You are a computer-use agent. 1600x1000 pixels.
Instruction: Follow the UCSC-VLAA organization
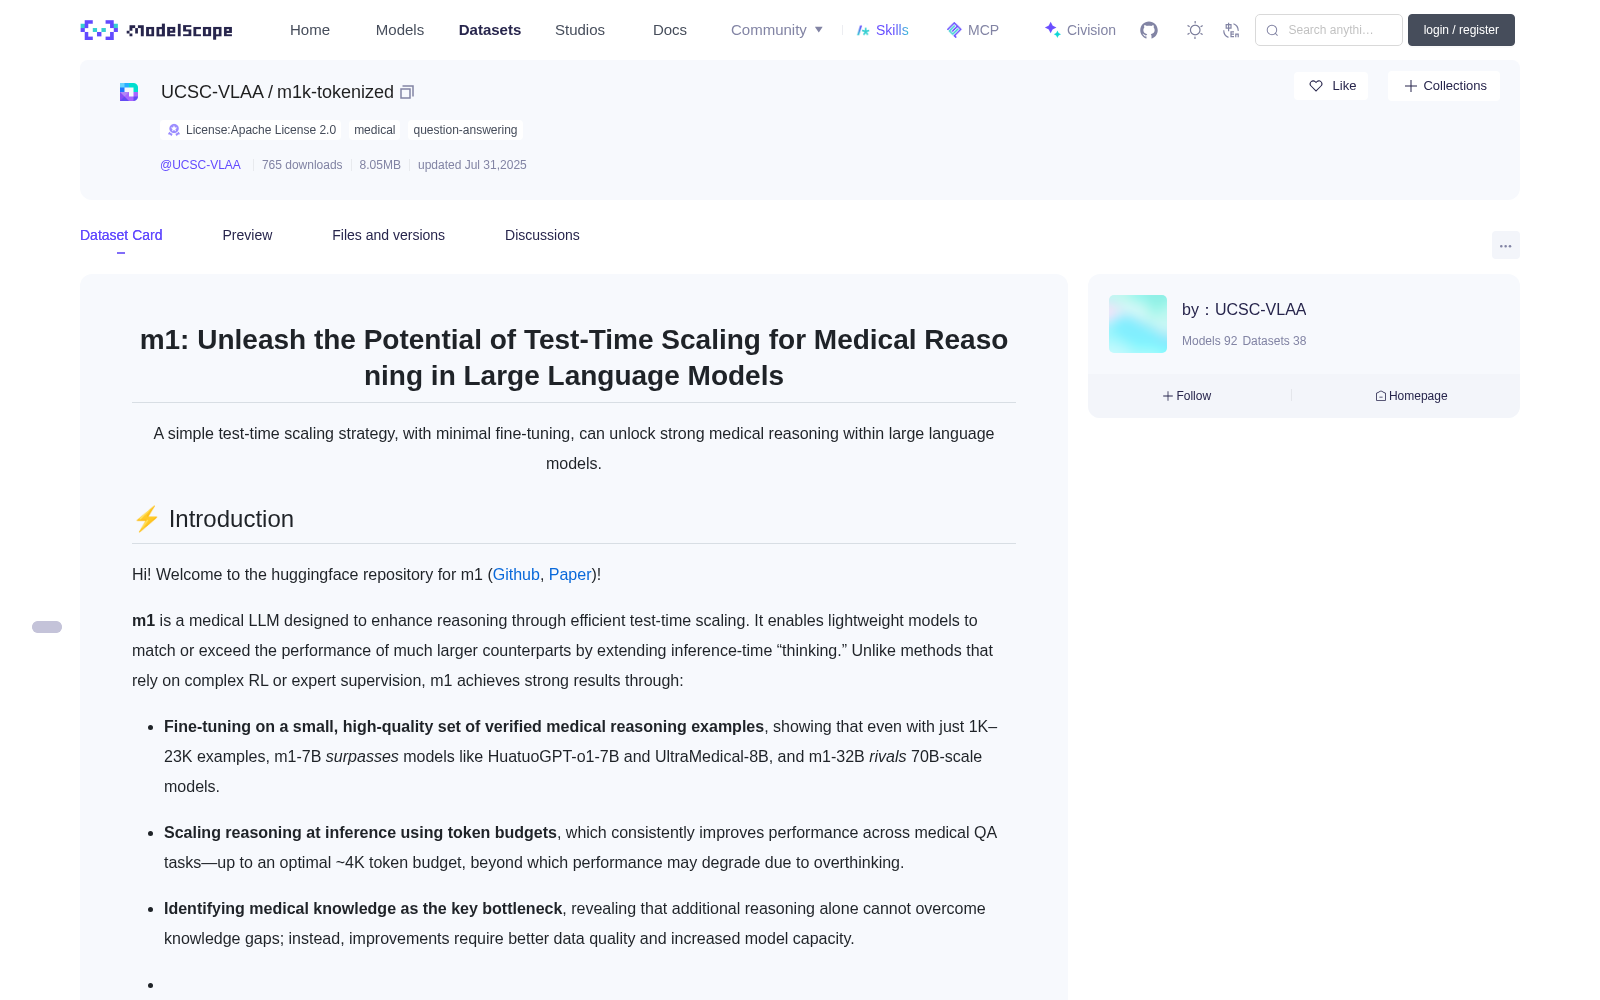(x=1187, y=396)
